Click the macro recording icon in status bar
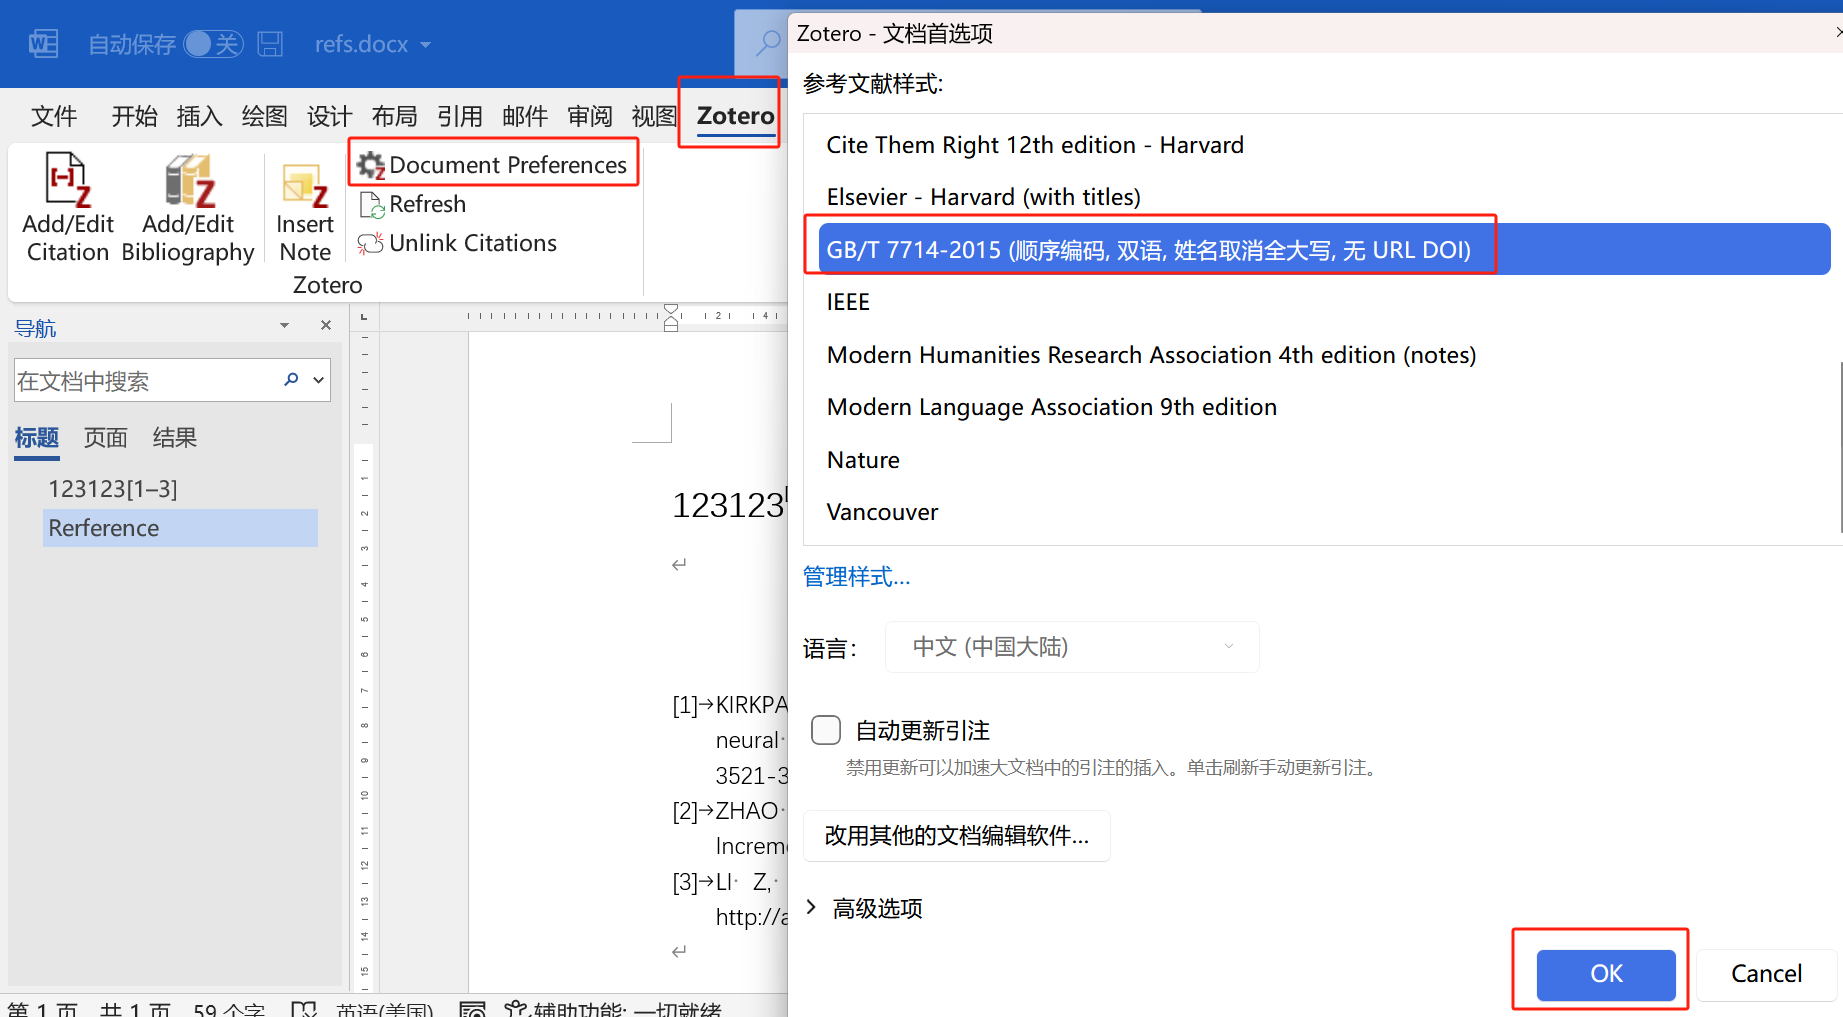This screenshot has width=1843, height=1017. (472, 1009)
